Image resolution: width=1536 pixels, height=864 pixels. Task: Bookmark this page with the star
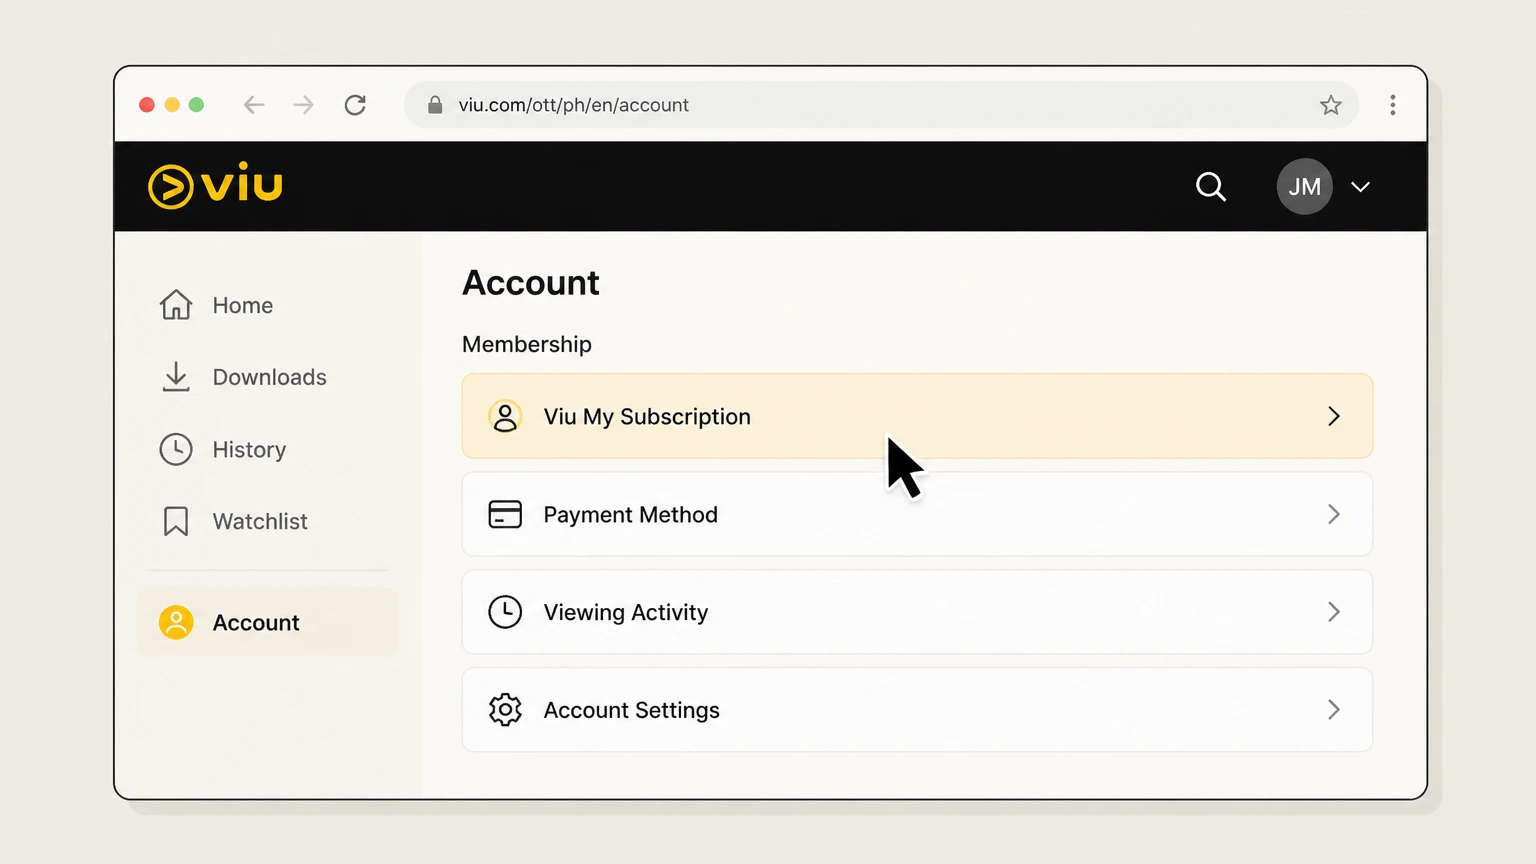[1330, 105]
